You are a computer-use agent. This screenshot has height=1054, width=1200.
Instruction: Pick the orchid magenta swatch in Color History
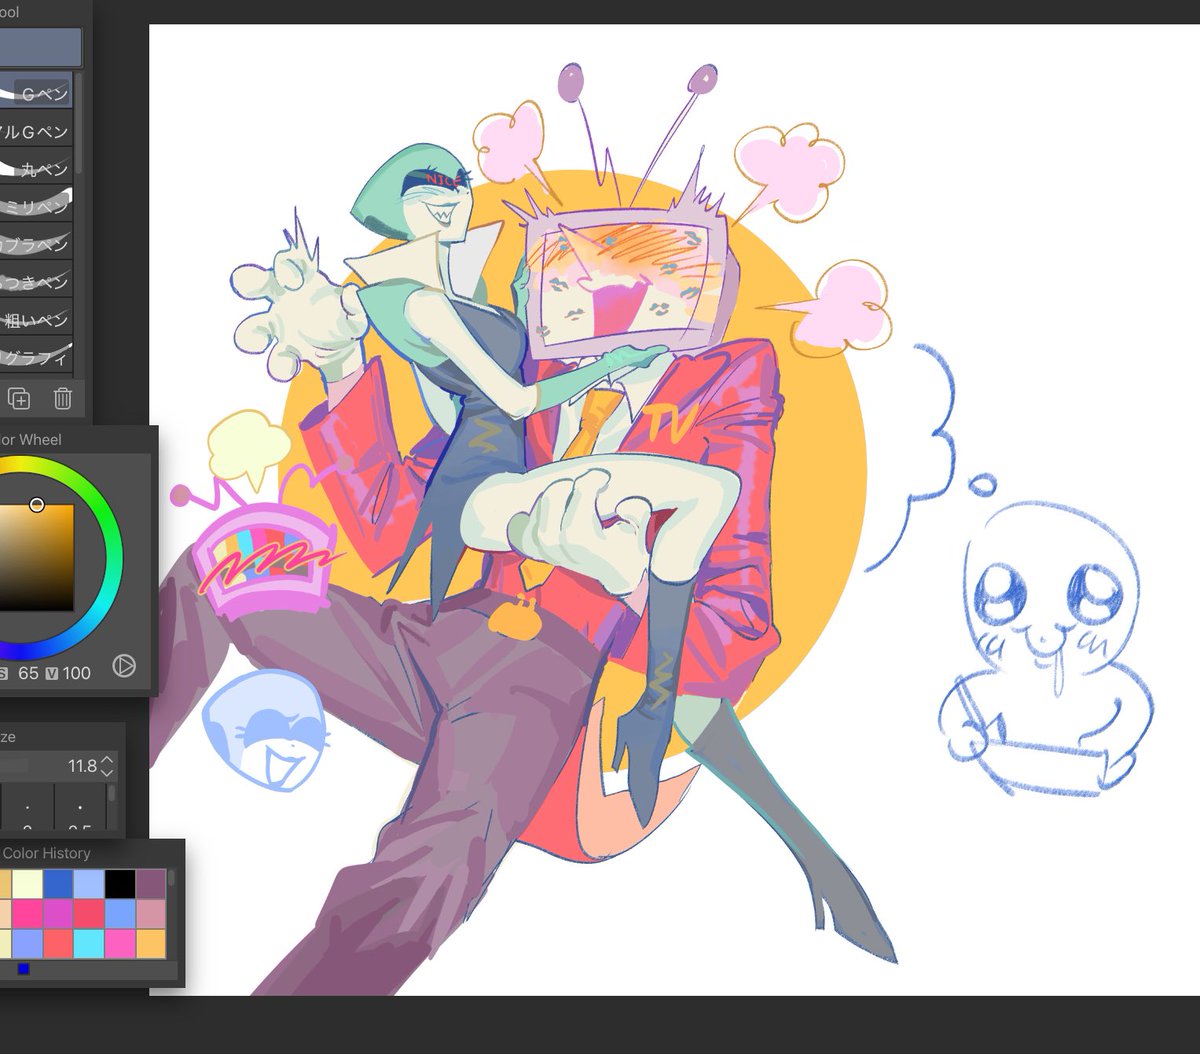(58, 914)
